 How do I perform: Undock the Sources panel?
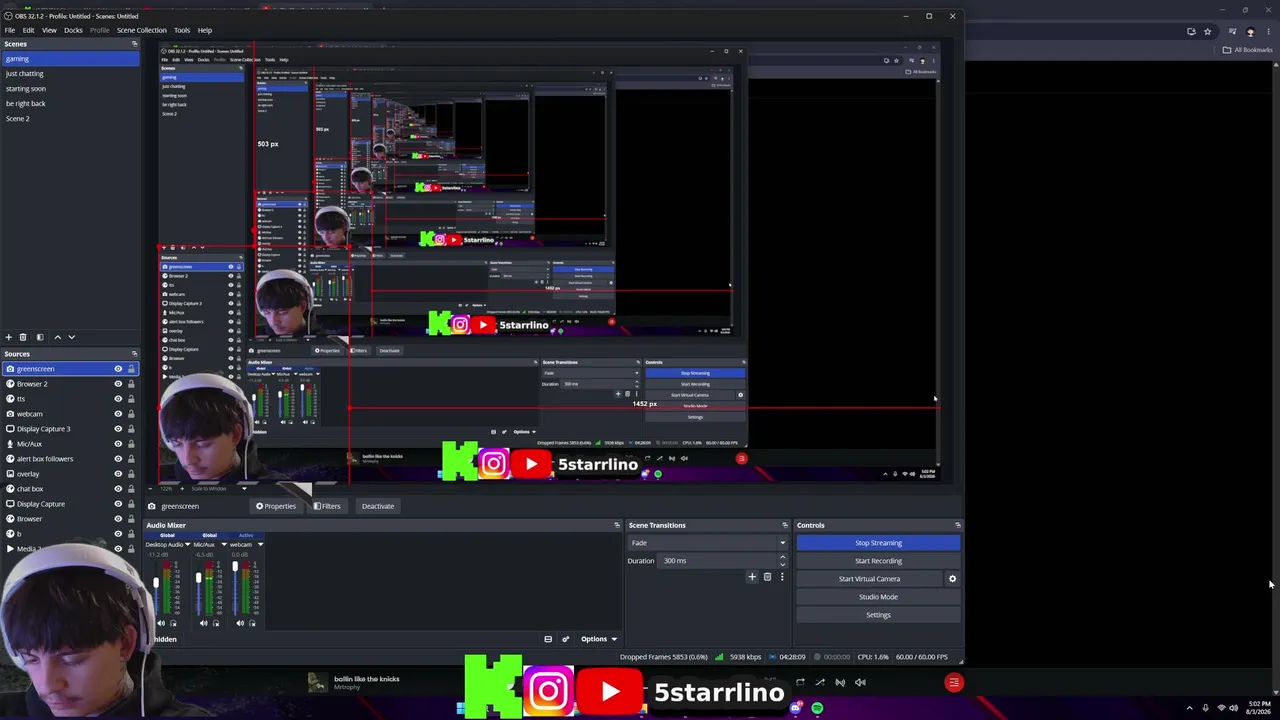click(134, 354)
